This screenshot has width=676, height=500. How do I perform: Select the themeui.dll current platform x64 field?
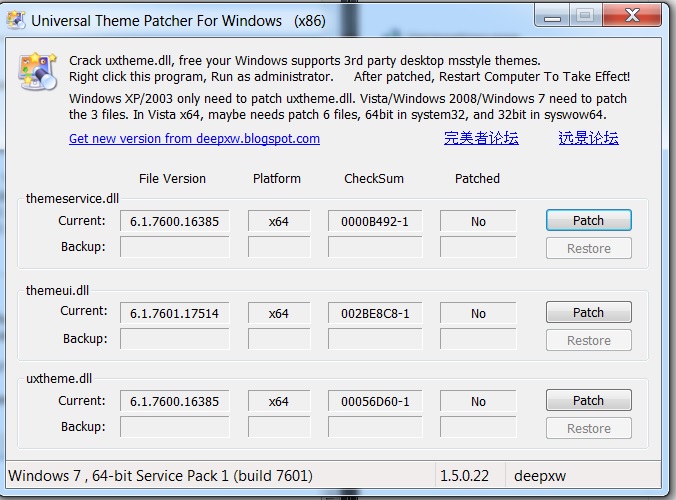coord(279,313)
